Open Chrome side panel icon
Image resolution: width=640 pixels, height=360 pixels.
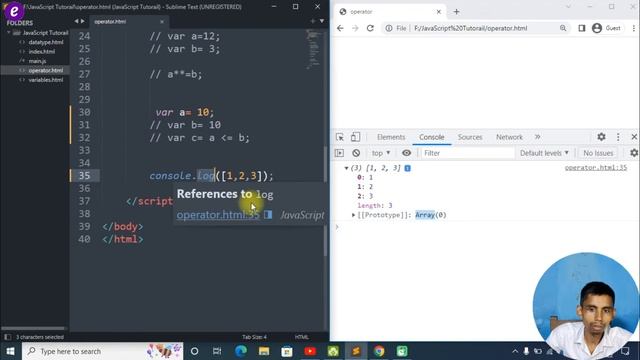pyautogui.click(x=582, y=28)
